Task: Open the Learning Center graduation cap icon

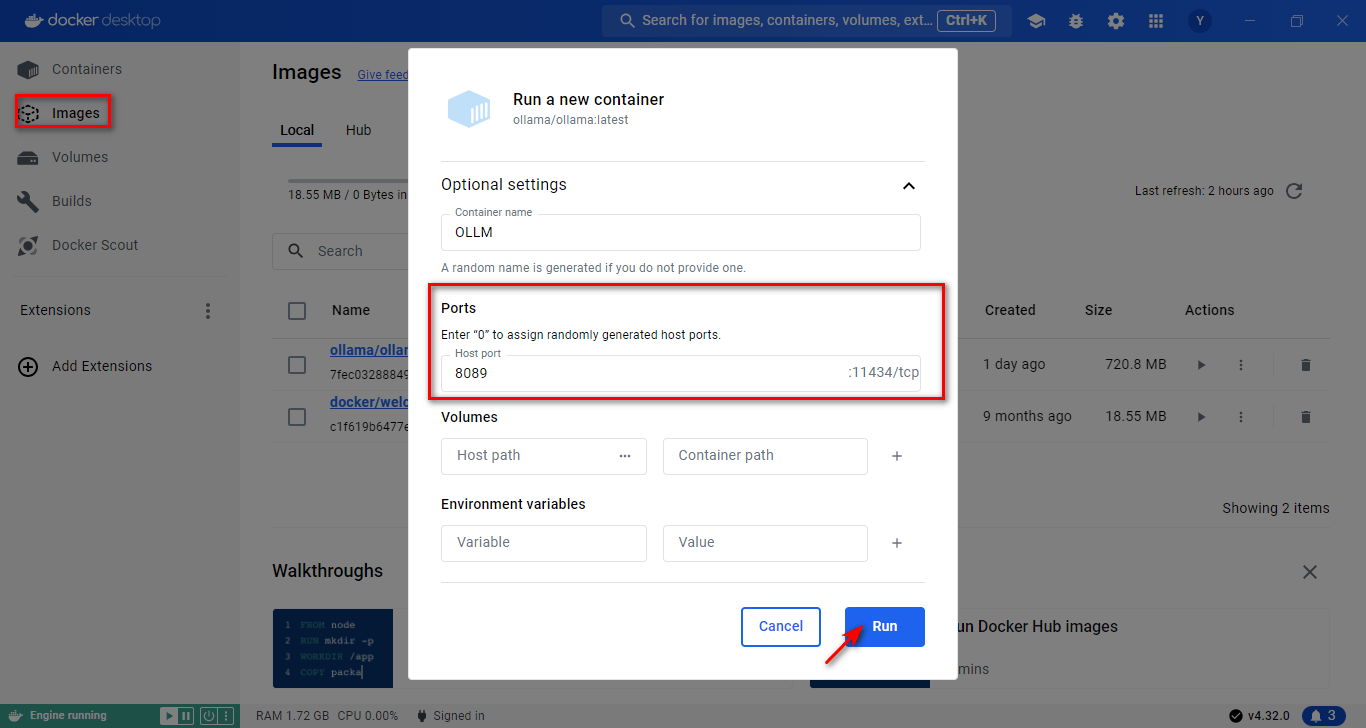Action: [1036, 21]
